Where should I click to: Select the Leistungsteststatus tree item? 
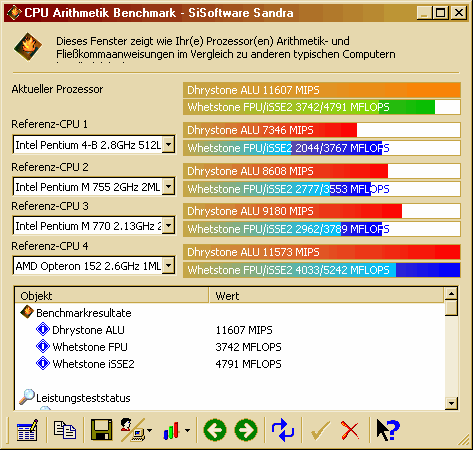coord(83,398)
